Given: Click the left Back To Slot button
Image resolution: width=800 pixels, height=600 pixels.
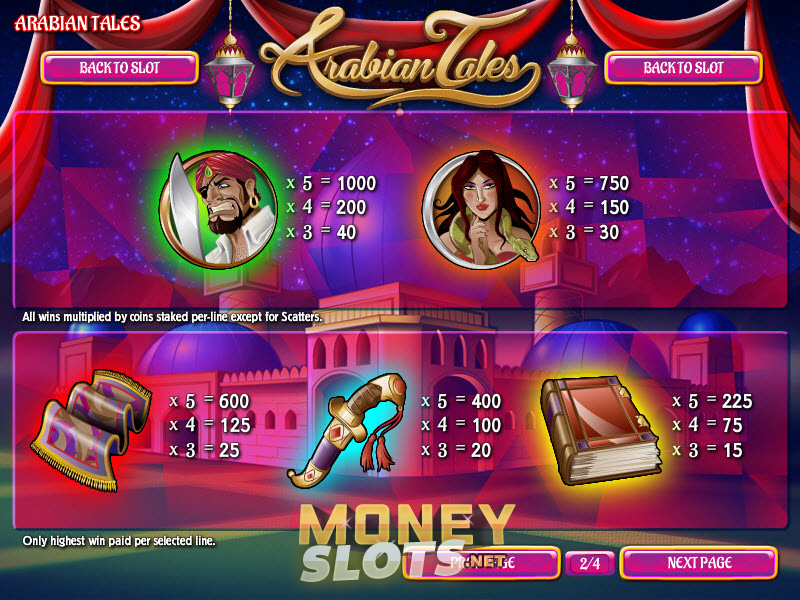Looking at the screenshot, I should [119, 68].
